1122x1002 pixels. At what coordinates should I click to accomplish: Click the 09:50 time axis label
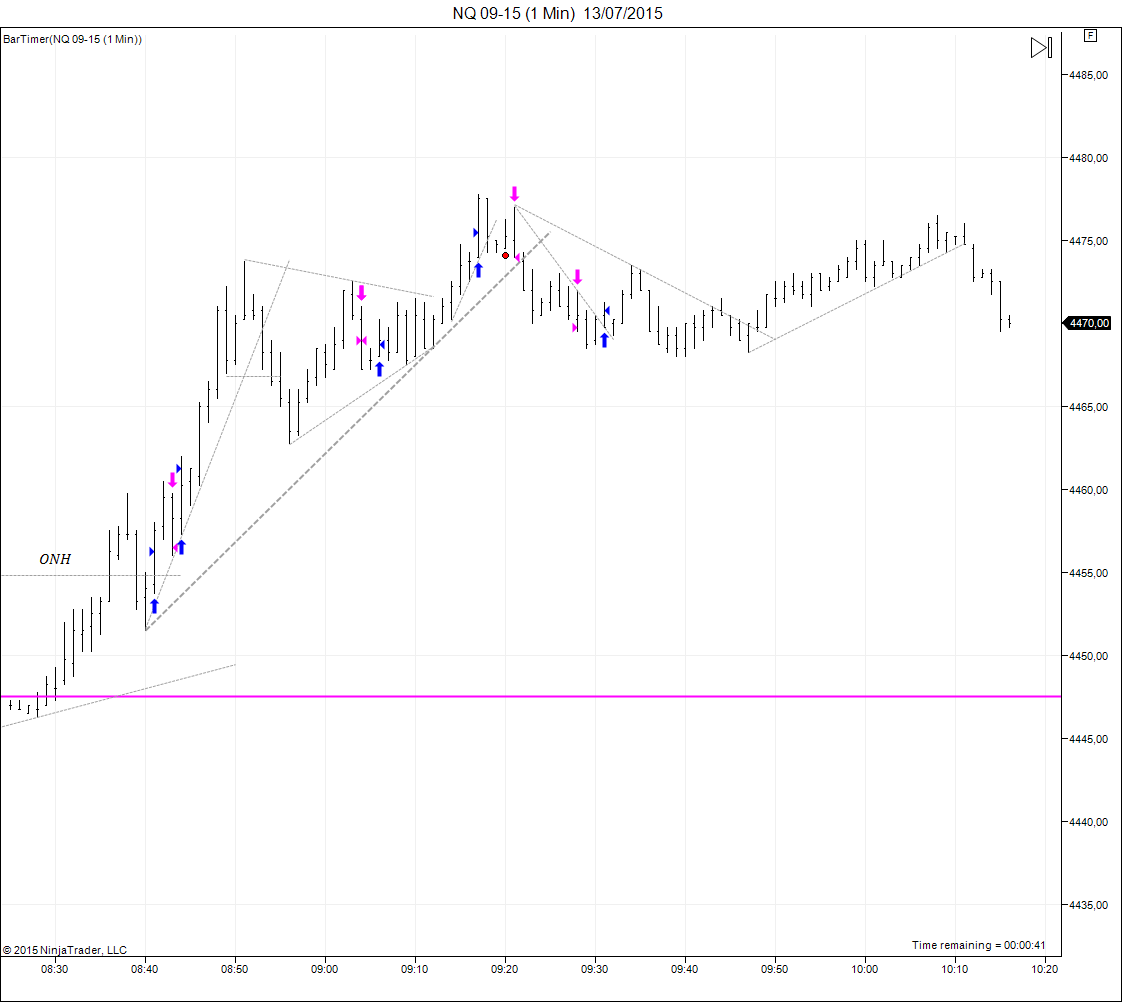(775, 969)
